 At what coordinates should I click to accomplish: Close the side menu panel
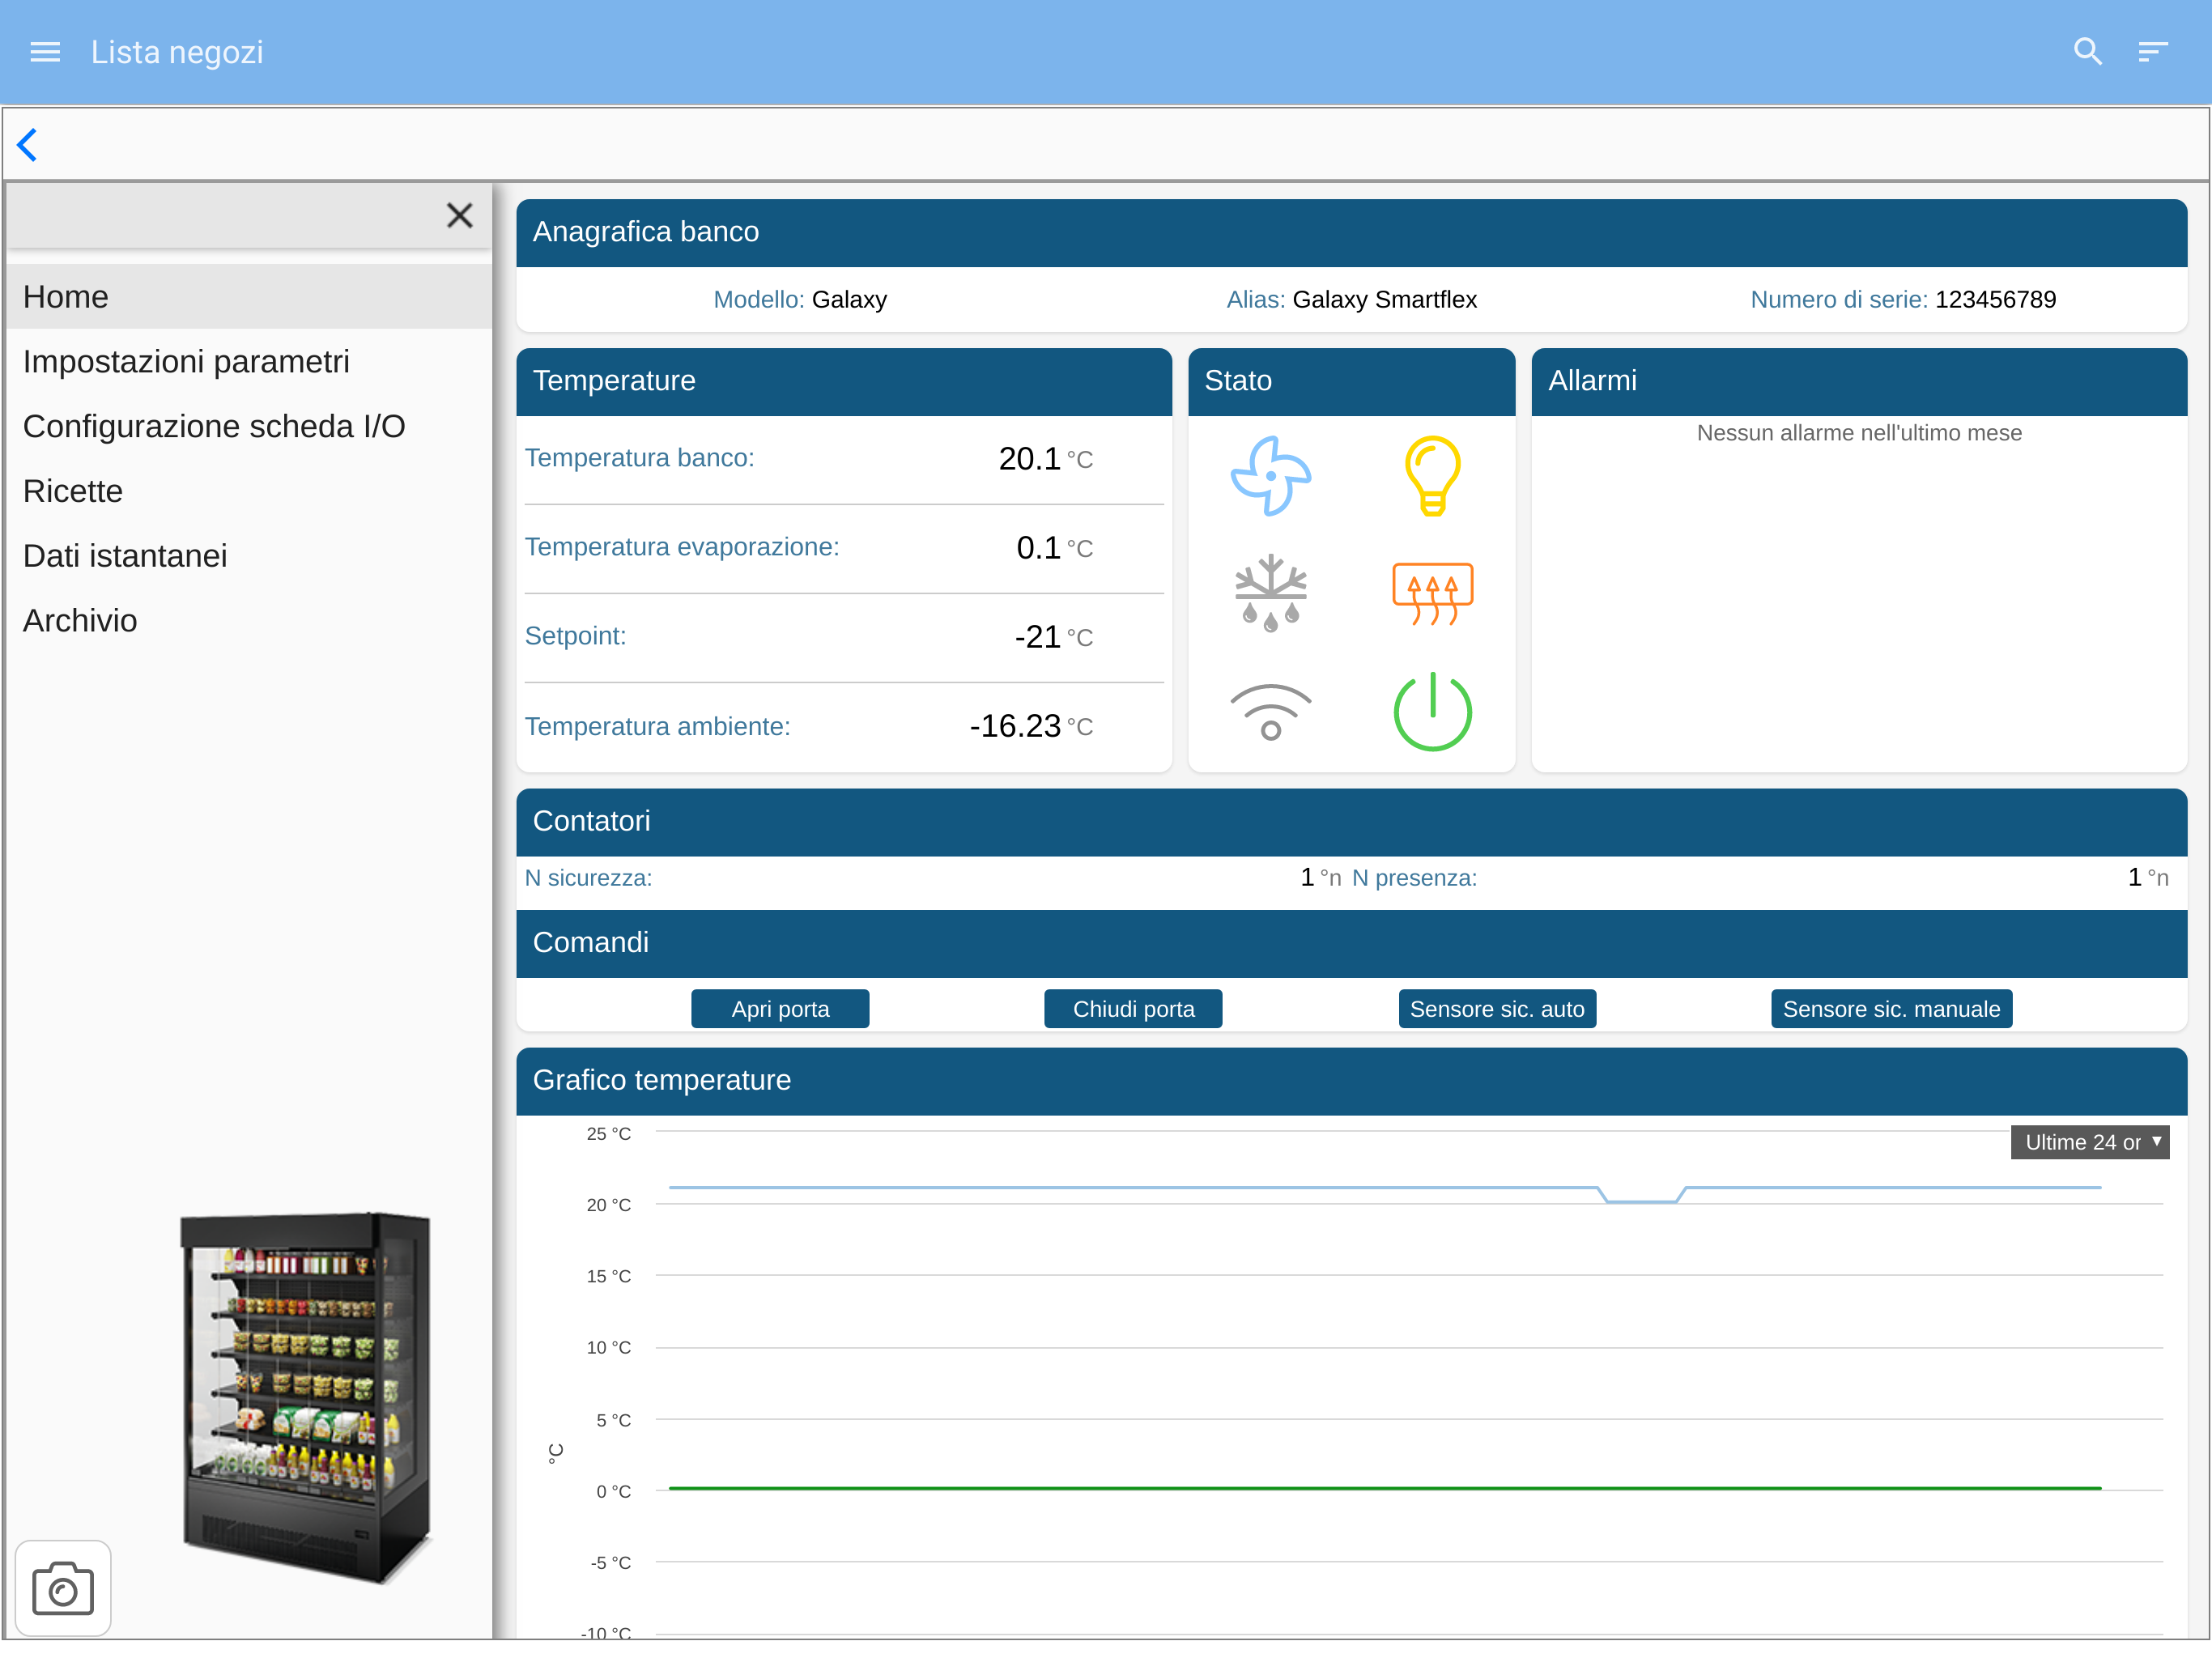[x=459, y=215]
